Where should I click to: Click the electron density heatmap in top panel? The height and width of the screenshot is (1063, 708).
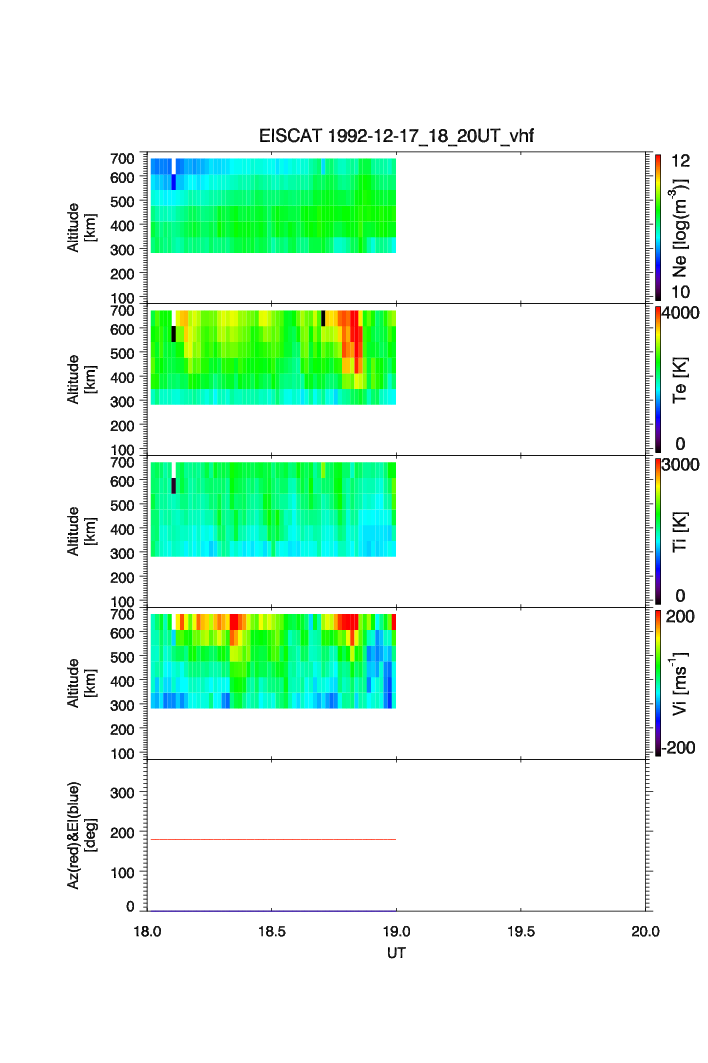pyautogui.click(x=272, y=205)
